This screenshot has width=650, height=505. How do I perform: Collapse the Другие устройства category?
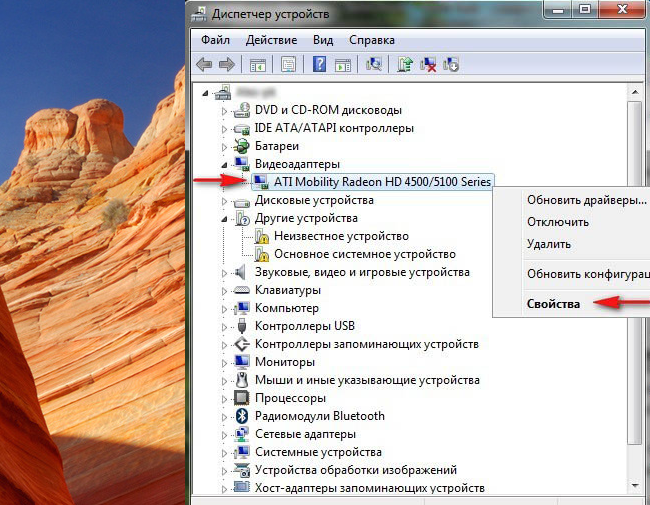225,218
